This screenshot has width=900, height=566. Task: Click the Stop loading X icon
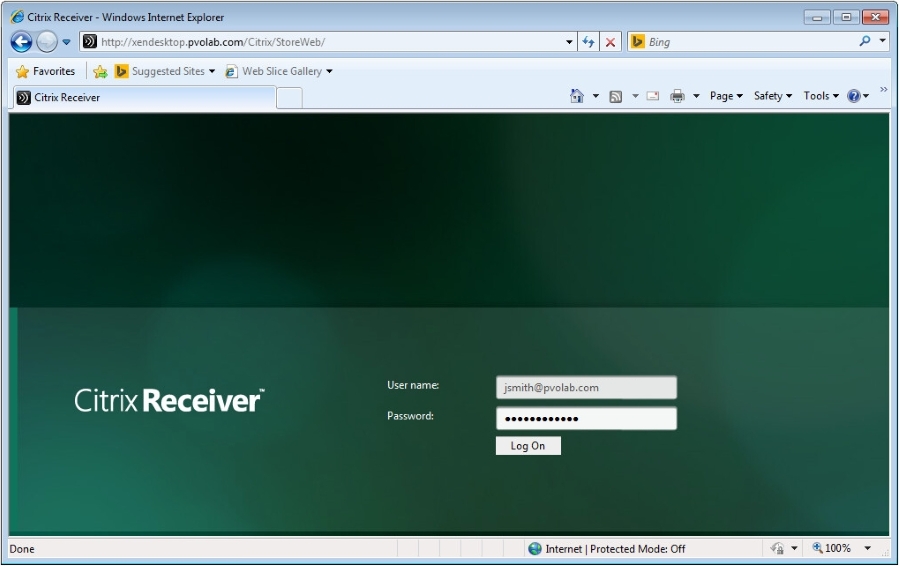point(610,42)
